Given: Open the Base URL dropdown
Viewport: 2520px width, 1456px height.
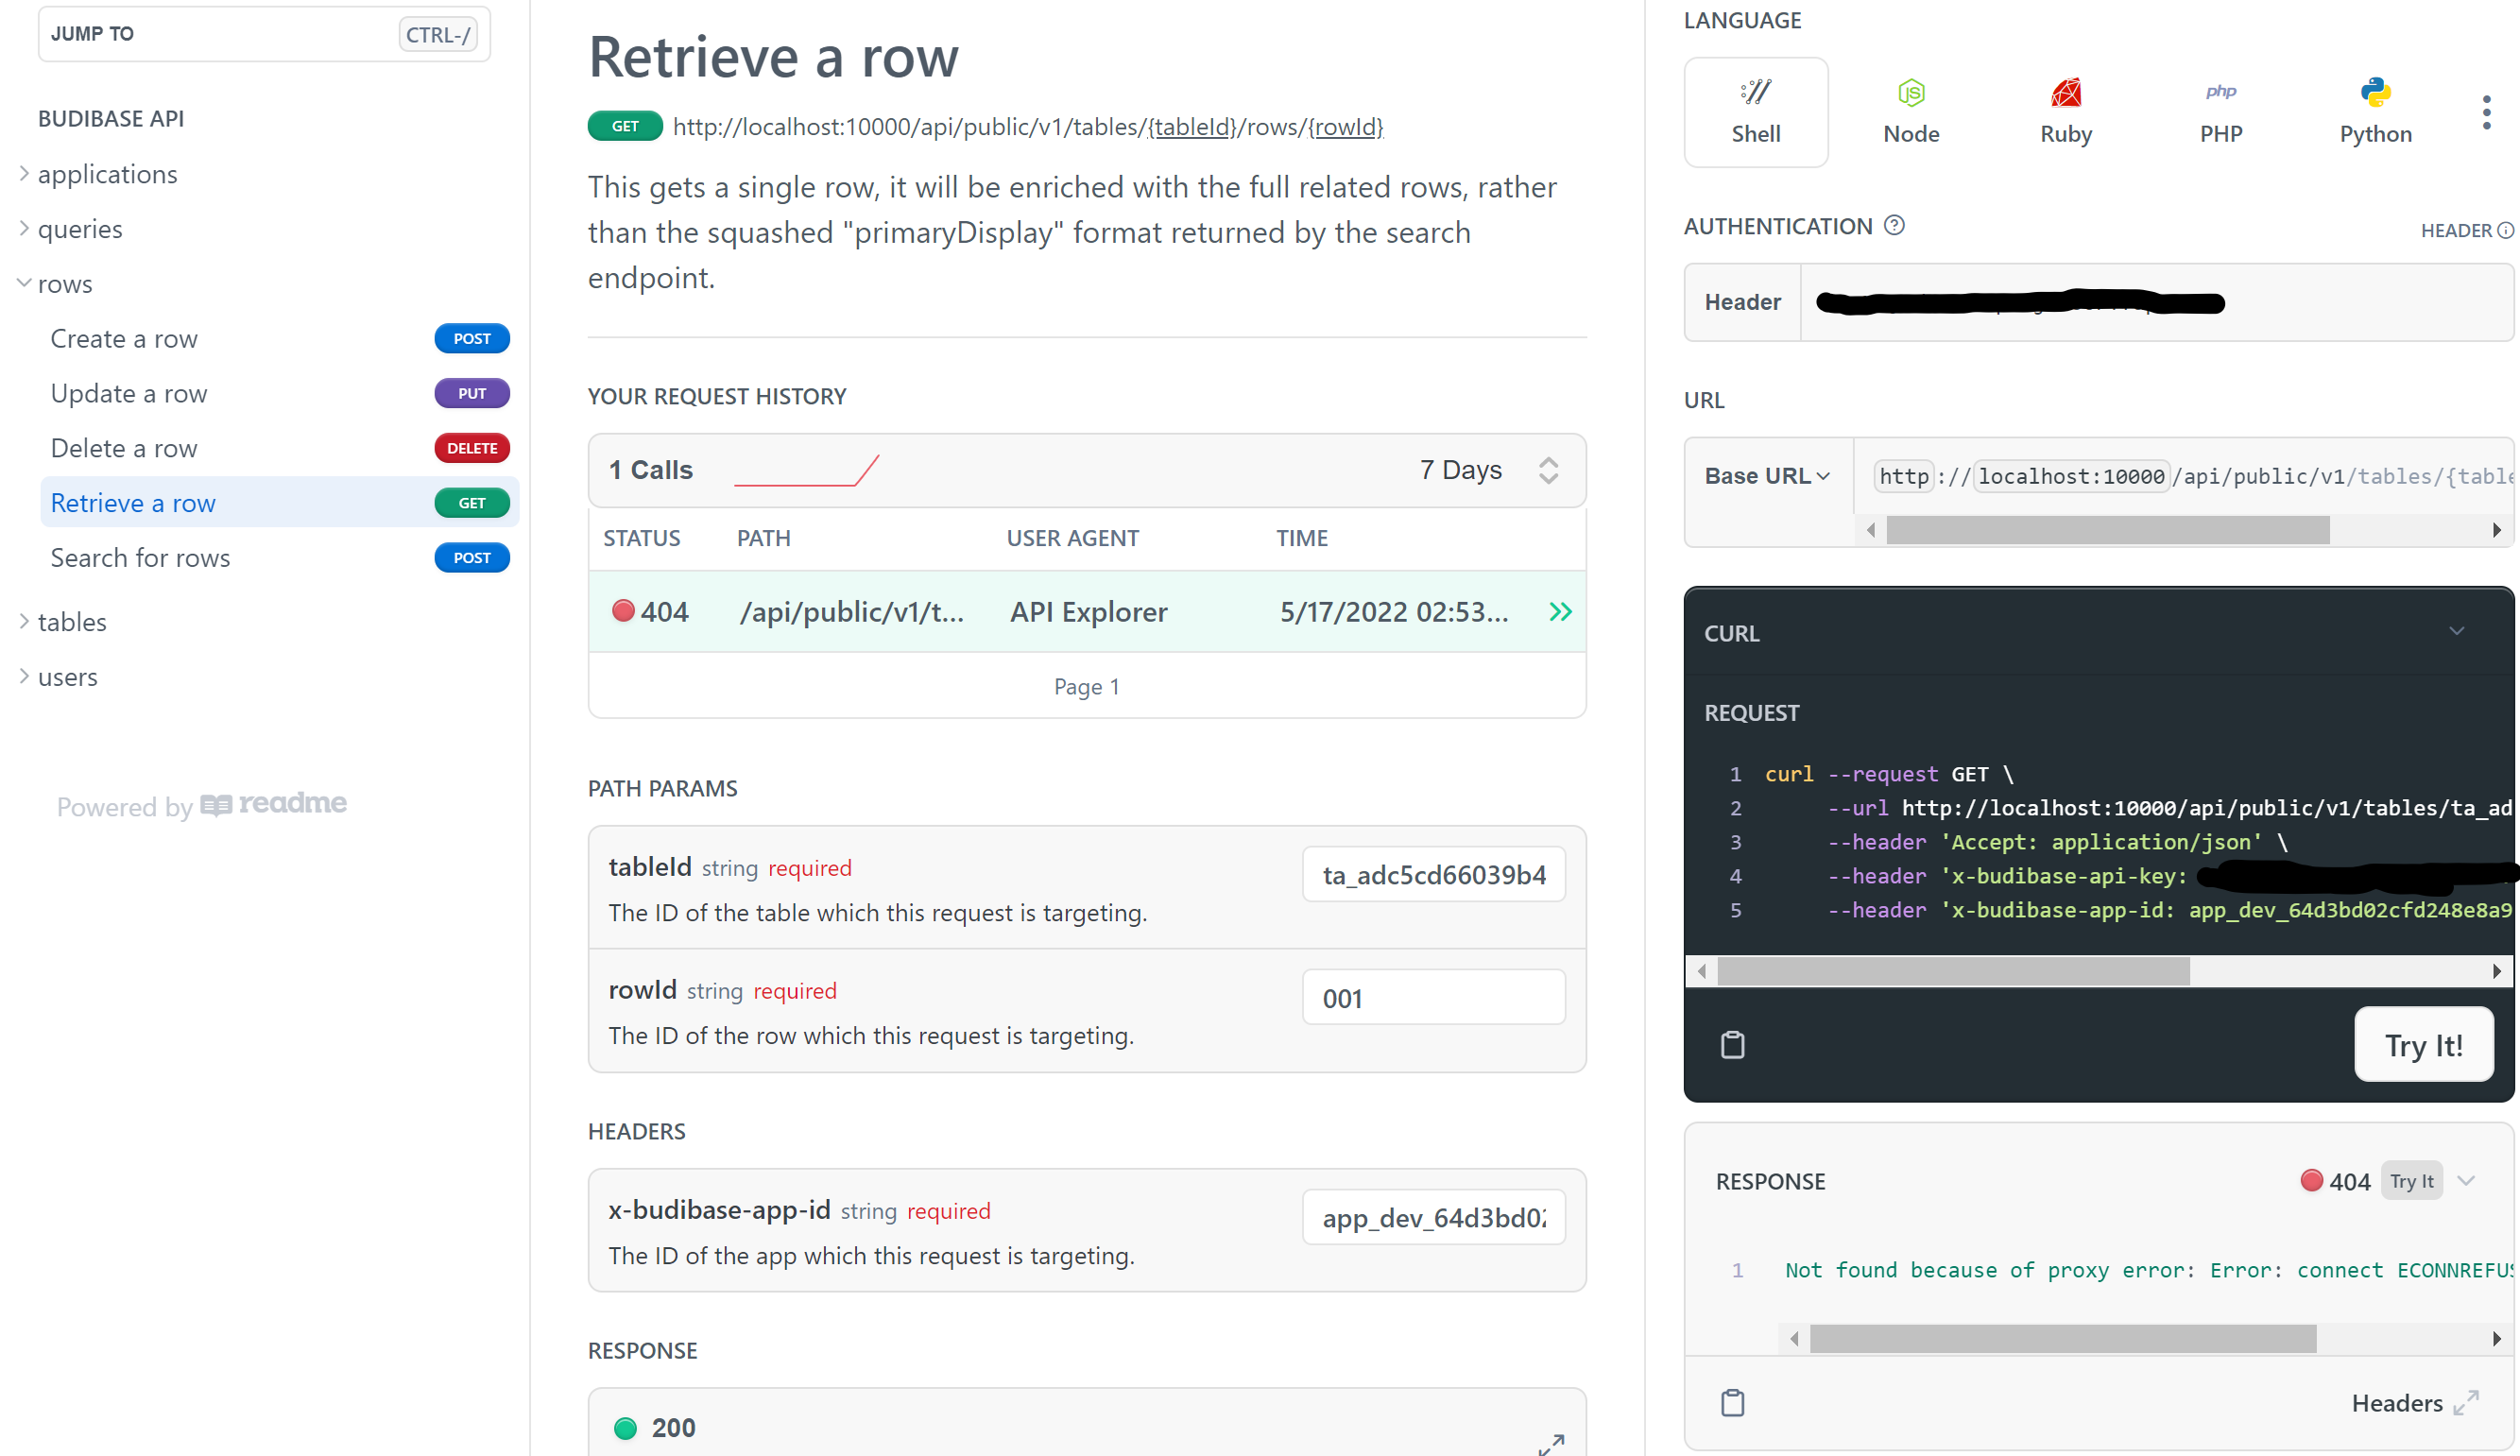Looking at the screenshot, I should pyautogui.click(x=1768, y=476).
